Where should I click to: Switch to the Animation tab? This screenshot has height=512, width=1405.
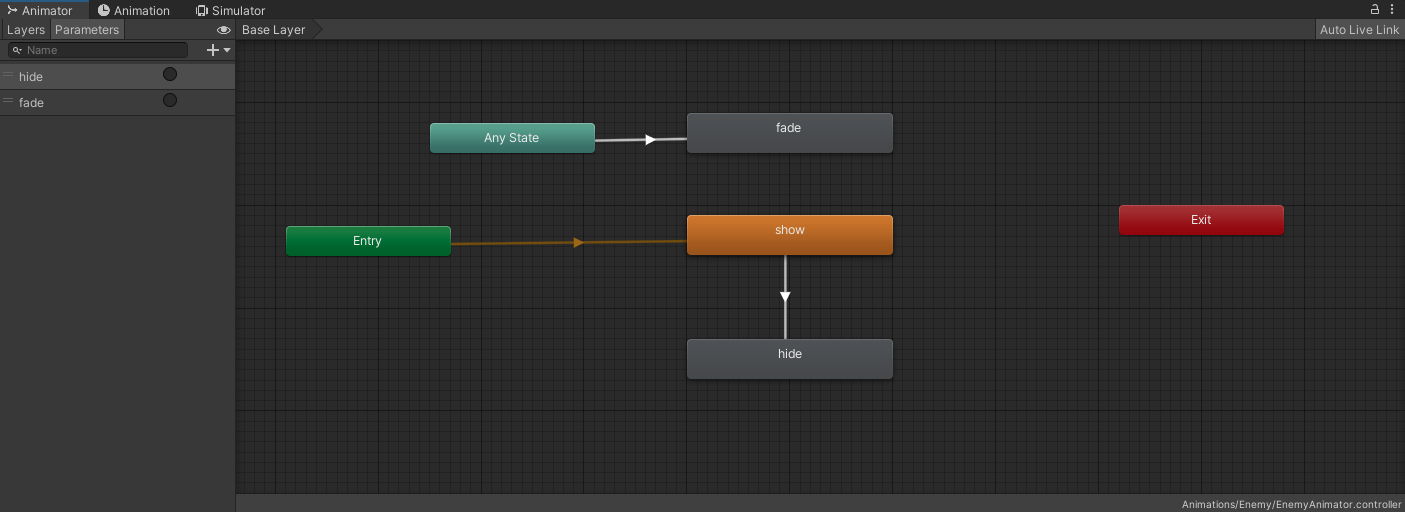(x=133, y=10)
